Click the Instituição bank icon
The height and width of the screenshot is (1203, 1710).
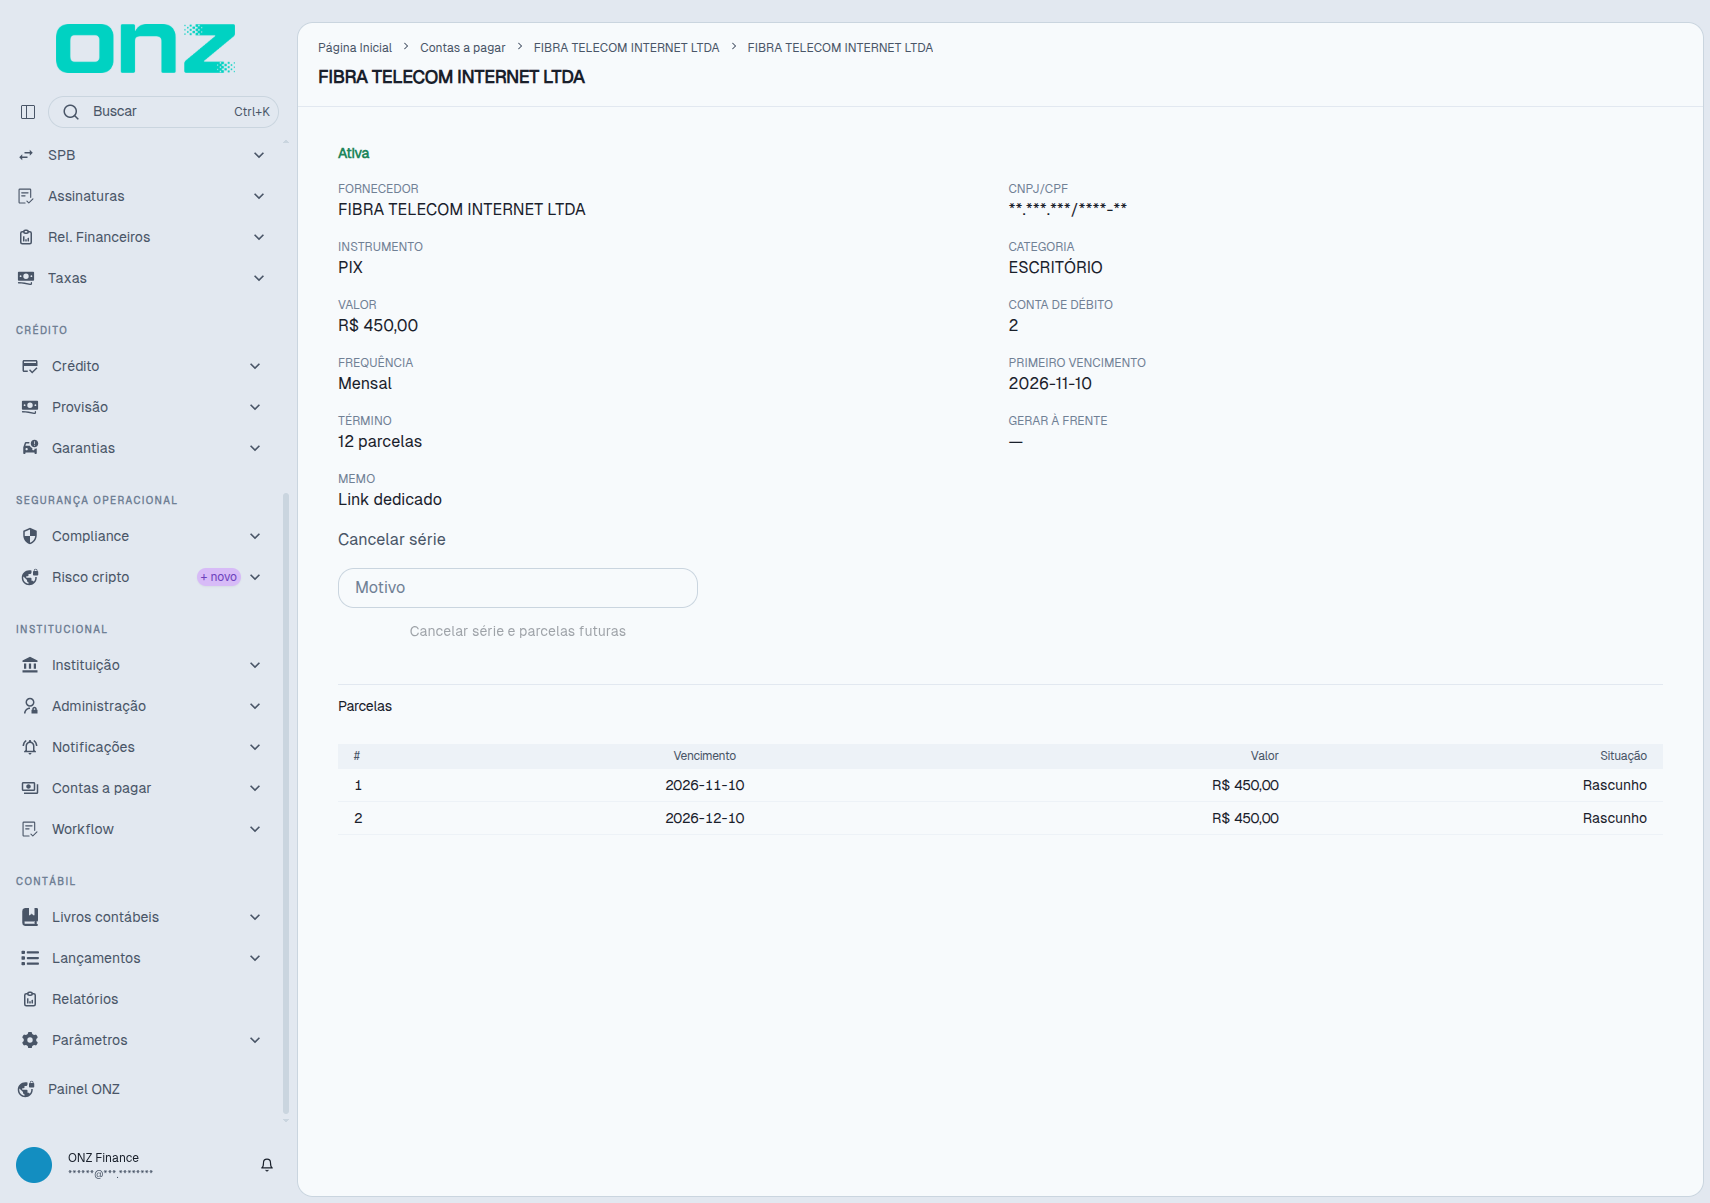coord(30,665)
